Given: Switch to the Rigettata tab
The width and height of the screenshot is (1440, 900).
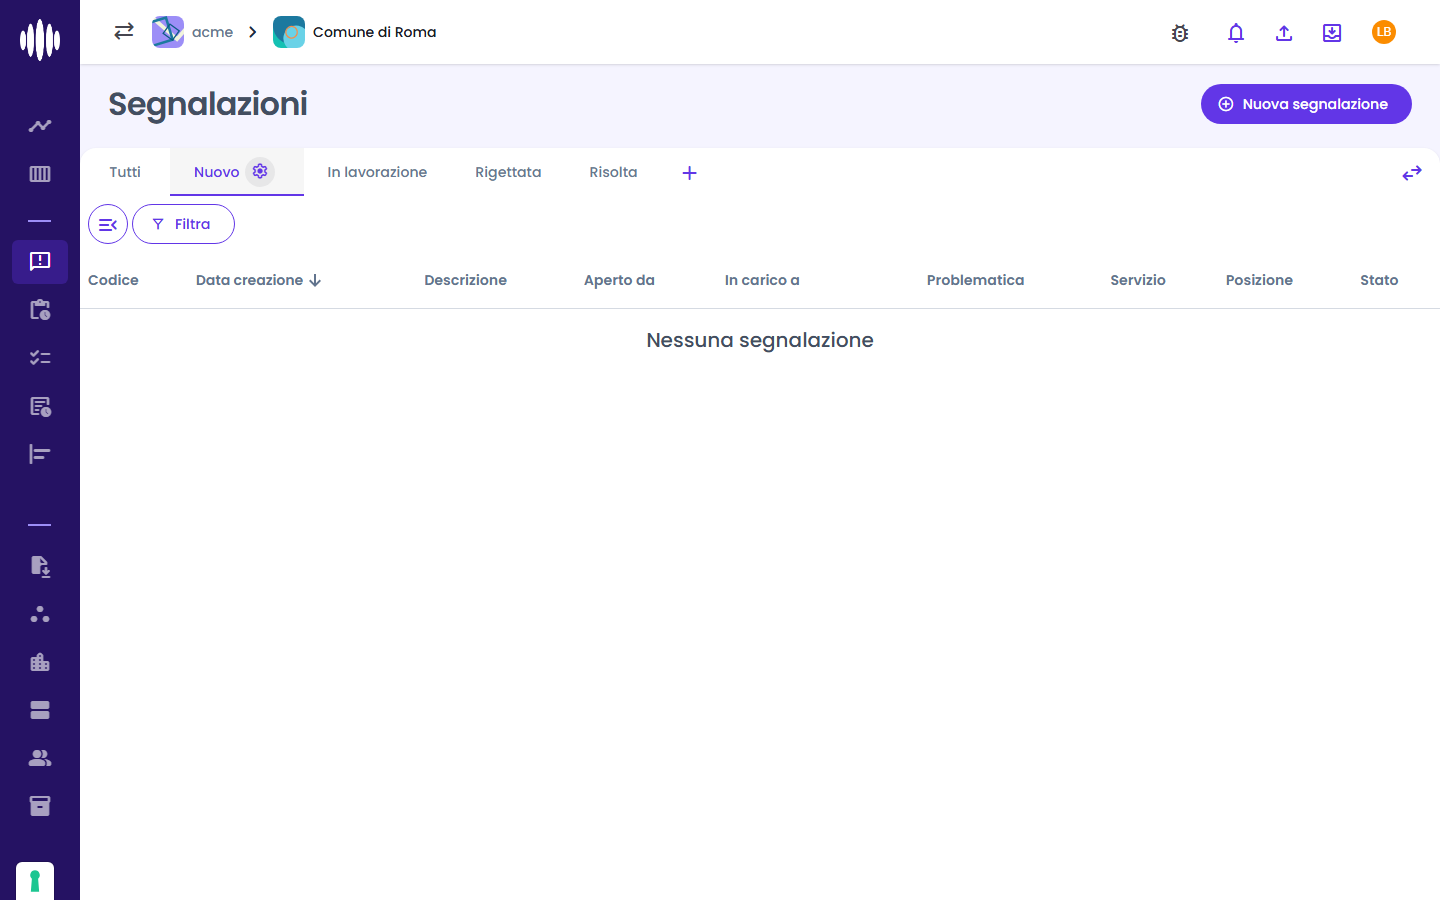Looking at the screenshot, I should (x=508, y=172).
